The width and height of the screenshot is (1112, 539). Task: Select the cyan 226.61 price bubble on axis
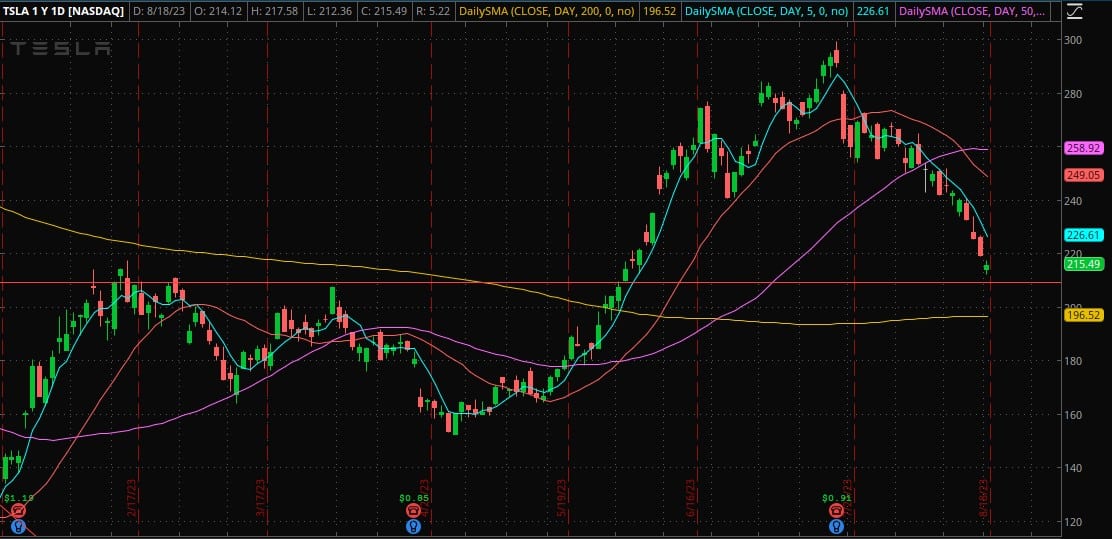pyautogui.click(x=1083, y=235)
